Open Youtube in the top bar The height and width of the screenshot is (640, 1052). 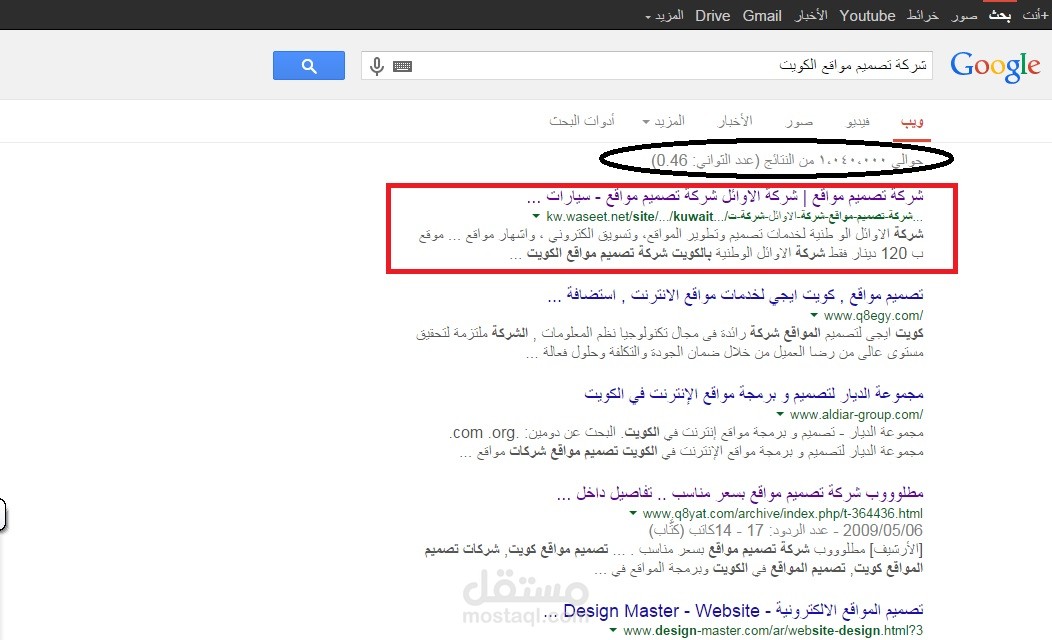(x=867, y=15)
